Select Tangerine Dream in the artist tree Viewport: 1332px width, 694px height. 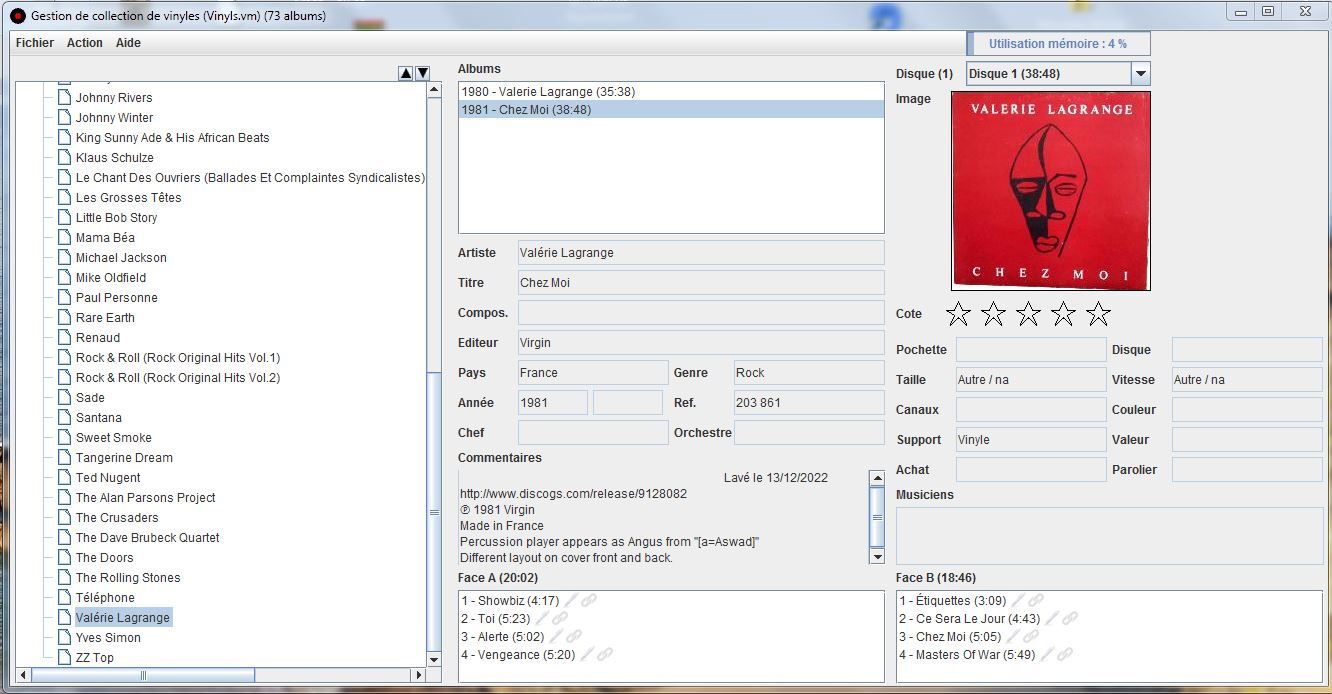tap(124, 457)
